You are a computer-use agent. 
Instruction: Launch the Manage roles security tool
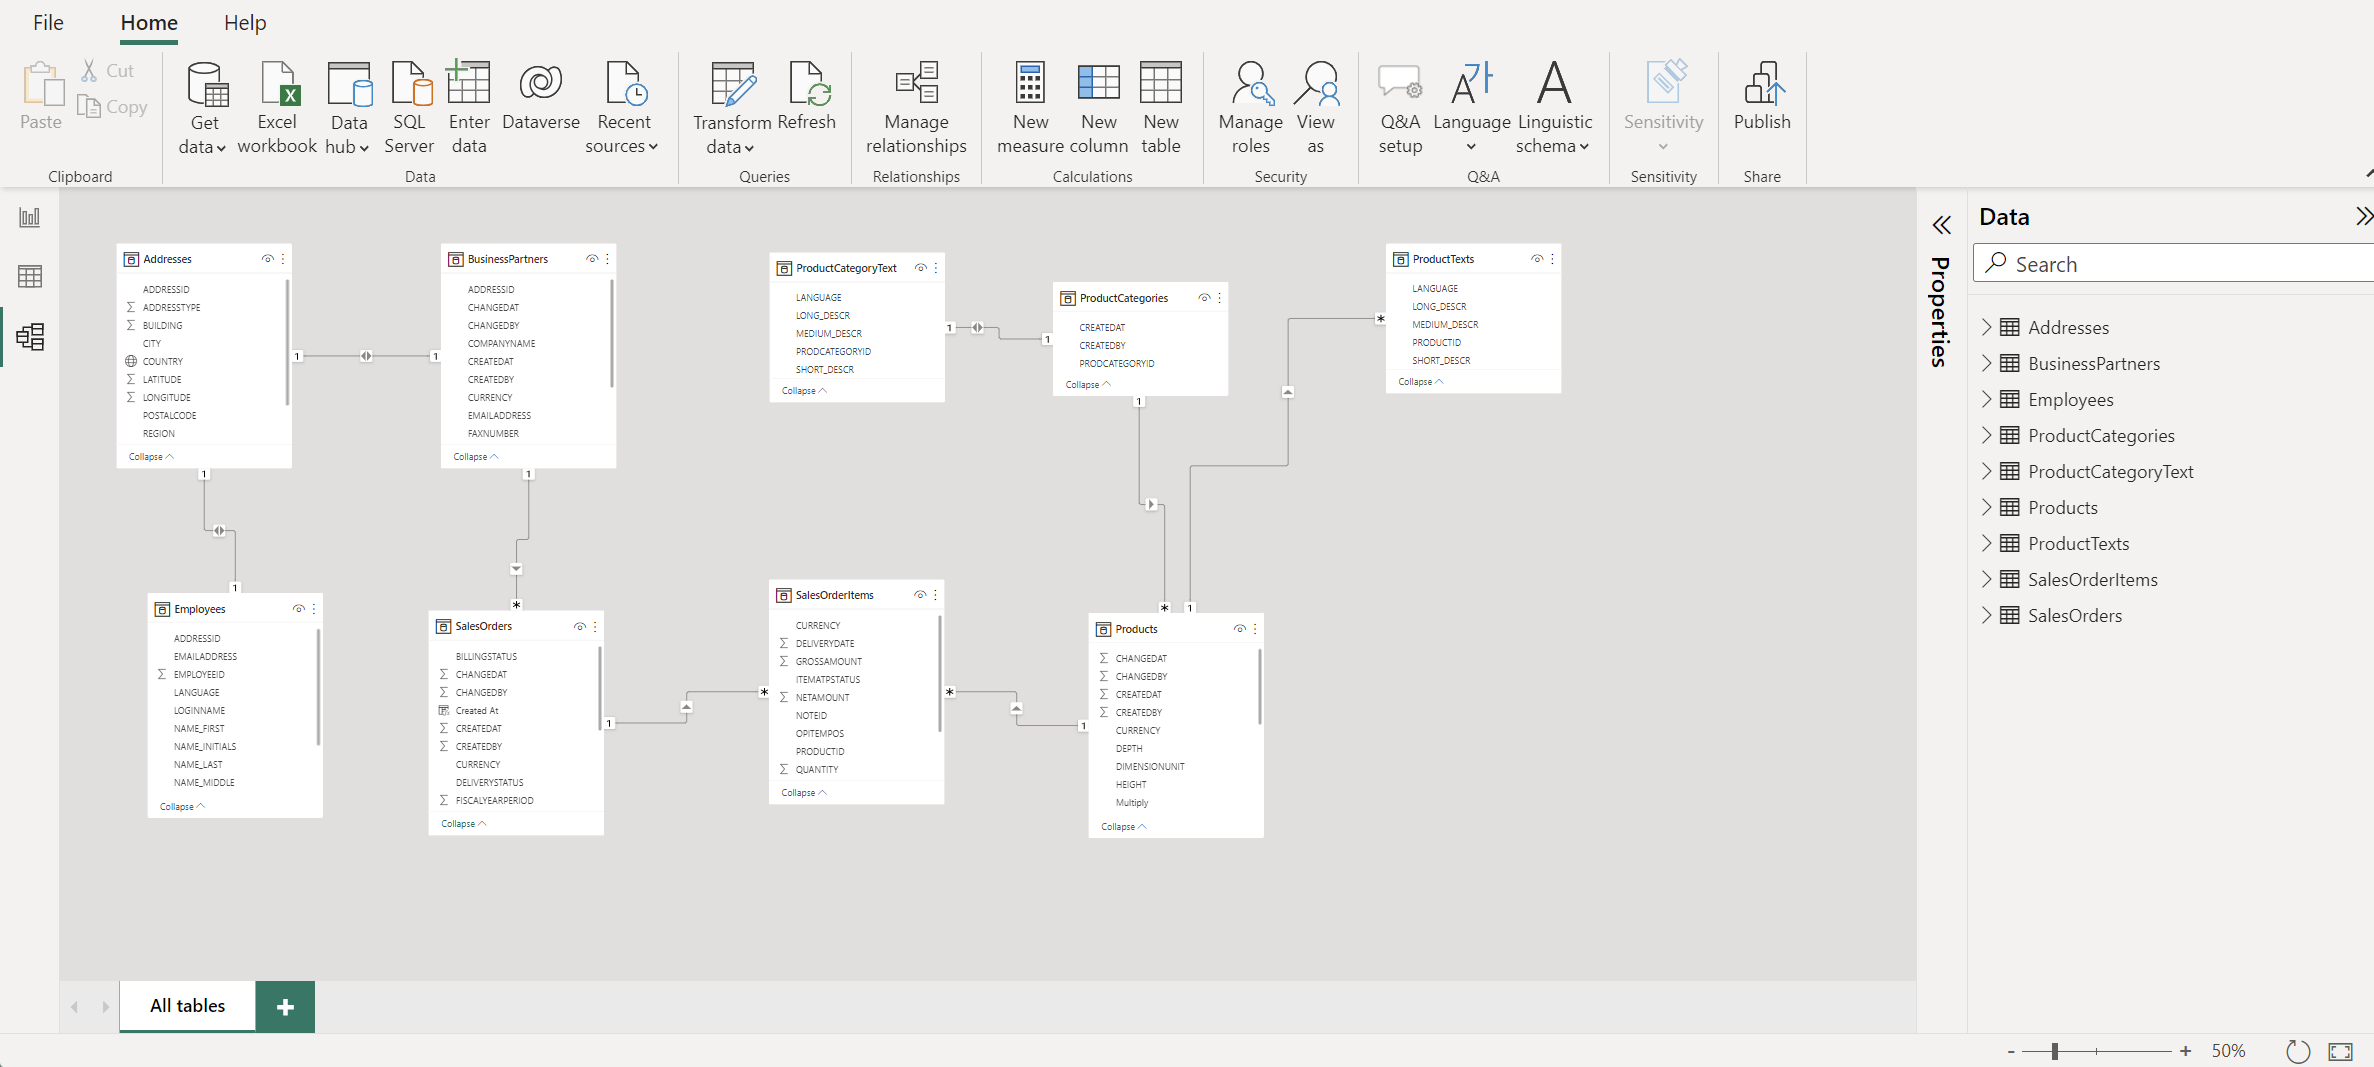point(1249,105)
